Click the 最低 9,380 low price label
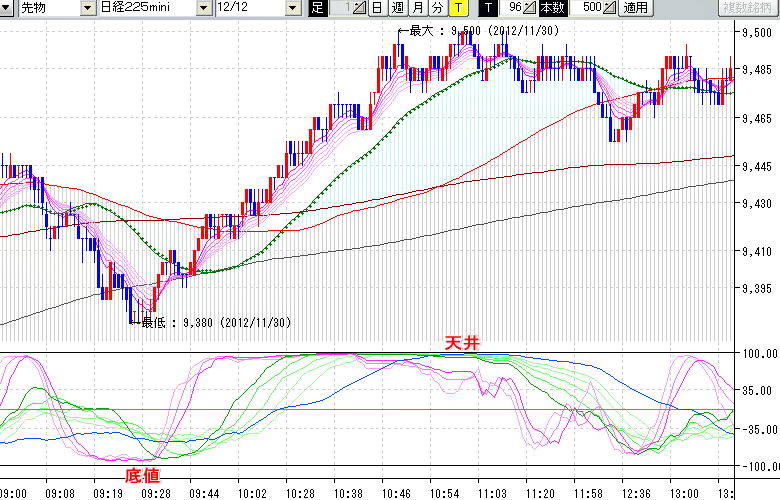This screenshot has width=780, height=500. point(215,323)
